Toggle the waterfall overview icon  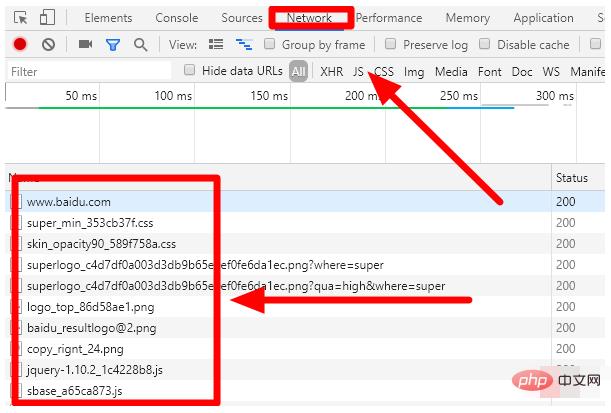tap(243, 44)
